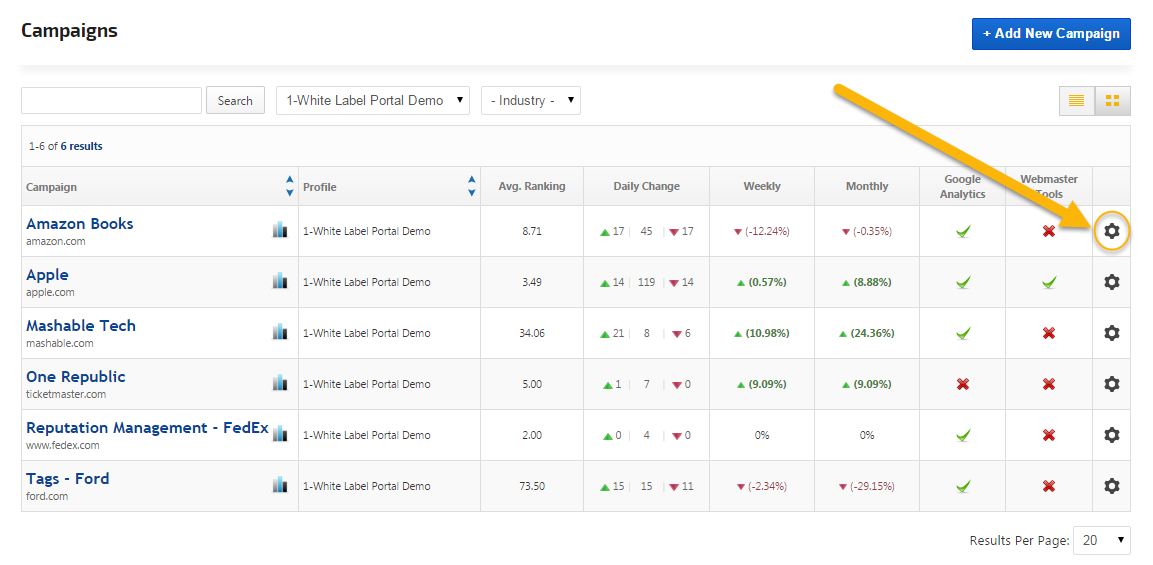Open the Reputation Management - FedEx campaign

pos(147,428)
